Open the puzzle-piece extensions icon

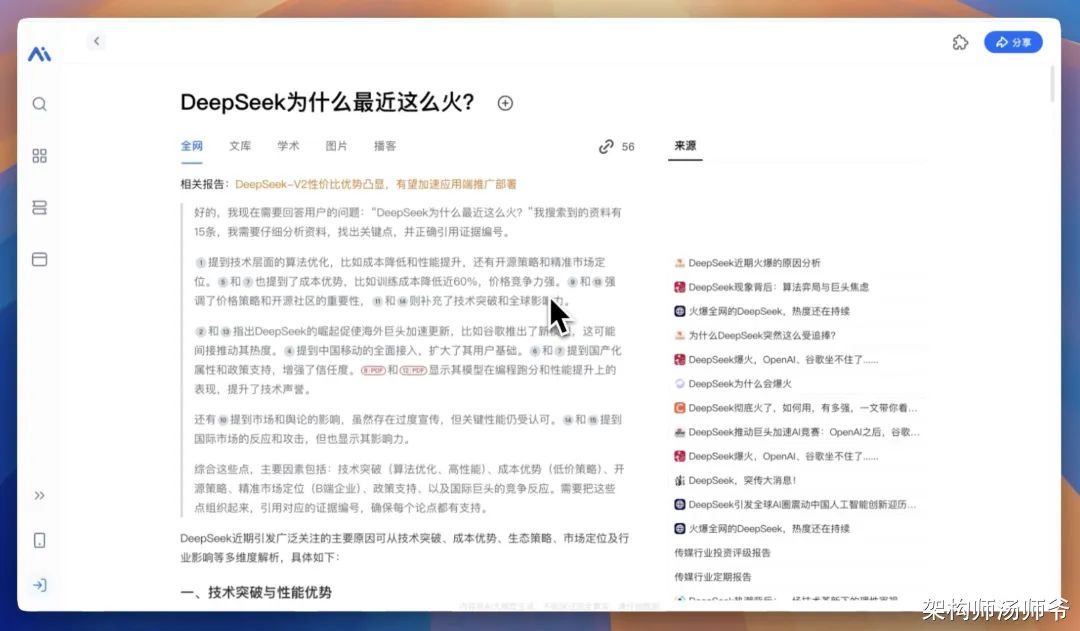point(960,42)
